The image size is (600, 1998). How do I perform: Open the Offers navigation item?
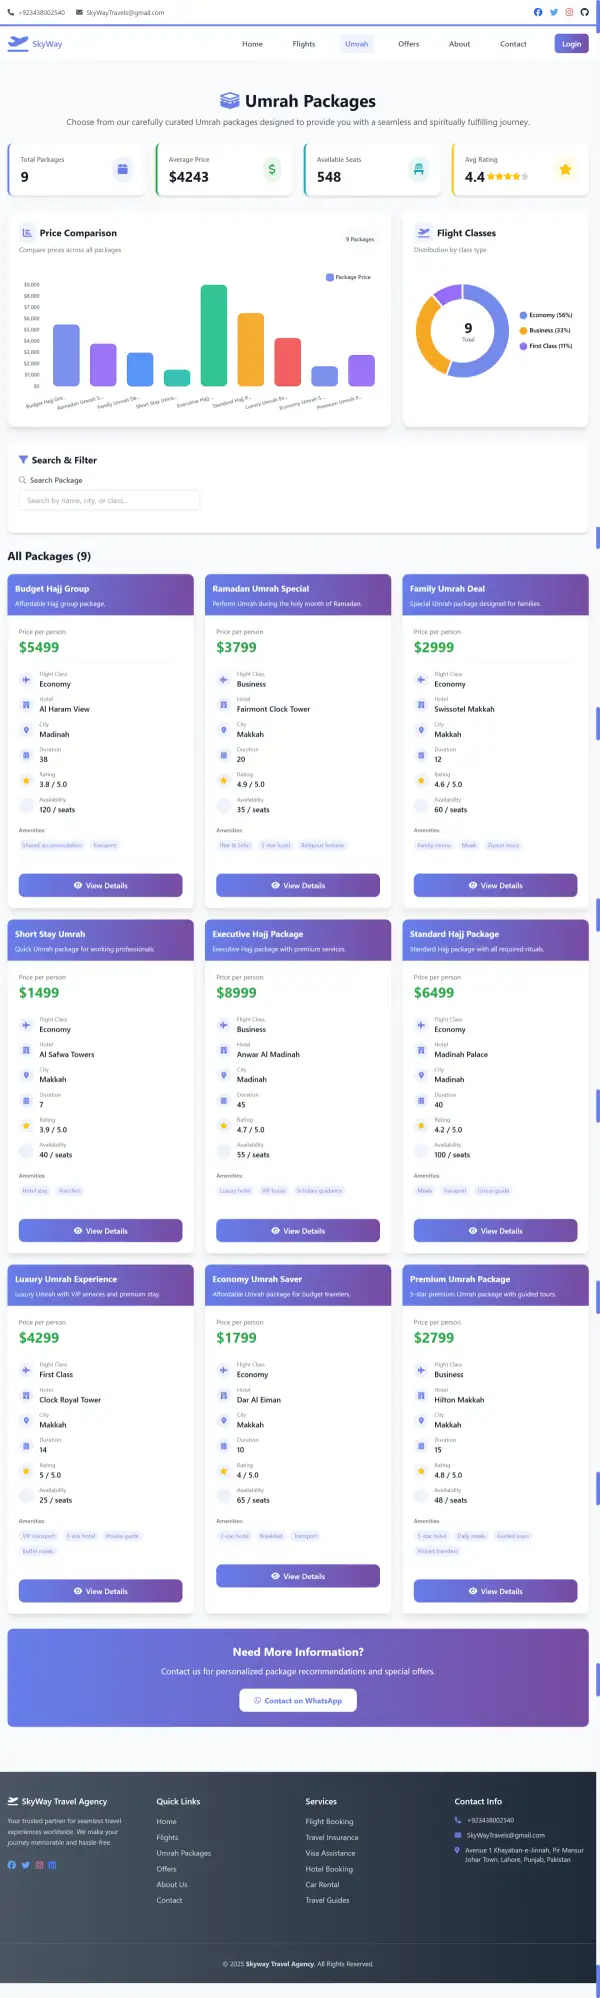click(x=409, y=44)
